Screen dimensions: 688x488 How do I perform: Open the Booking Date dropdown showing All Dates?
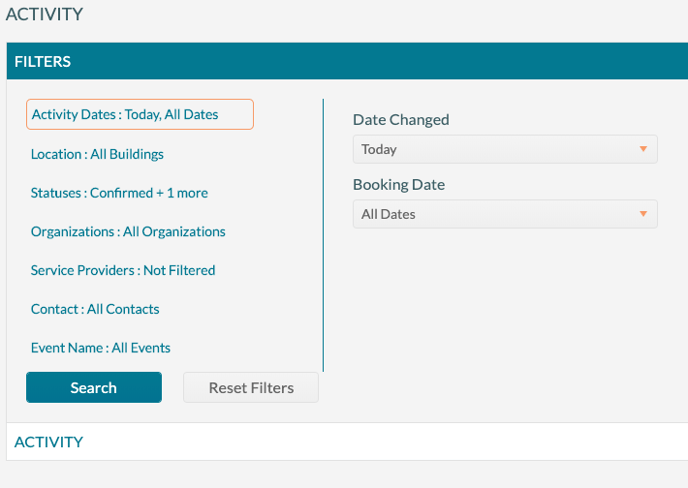[505, 214]
